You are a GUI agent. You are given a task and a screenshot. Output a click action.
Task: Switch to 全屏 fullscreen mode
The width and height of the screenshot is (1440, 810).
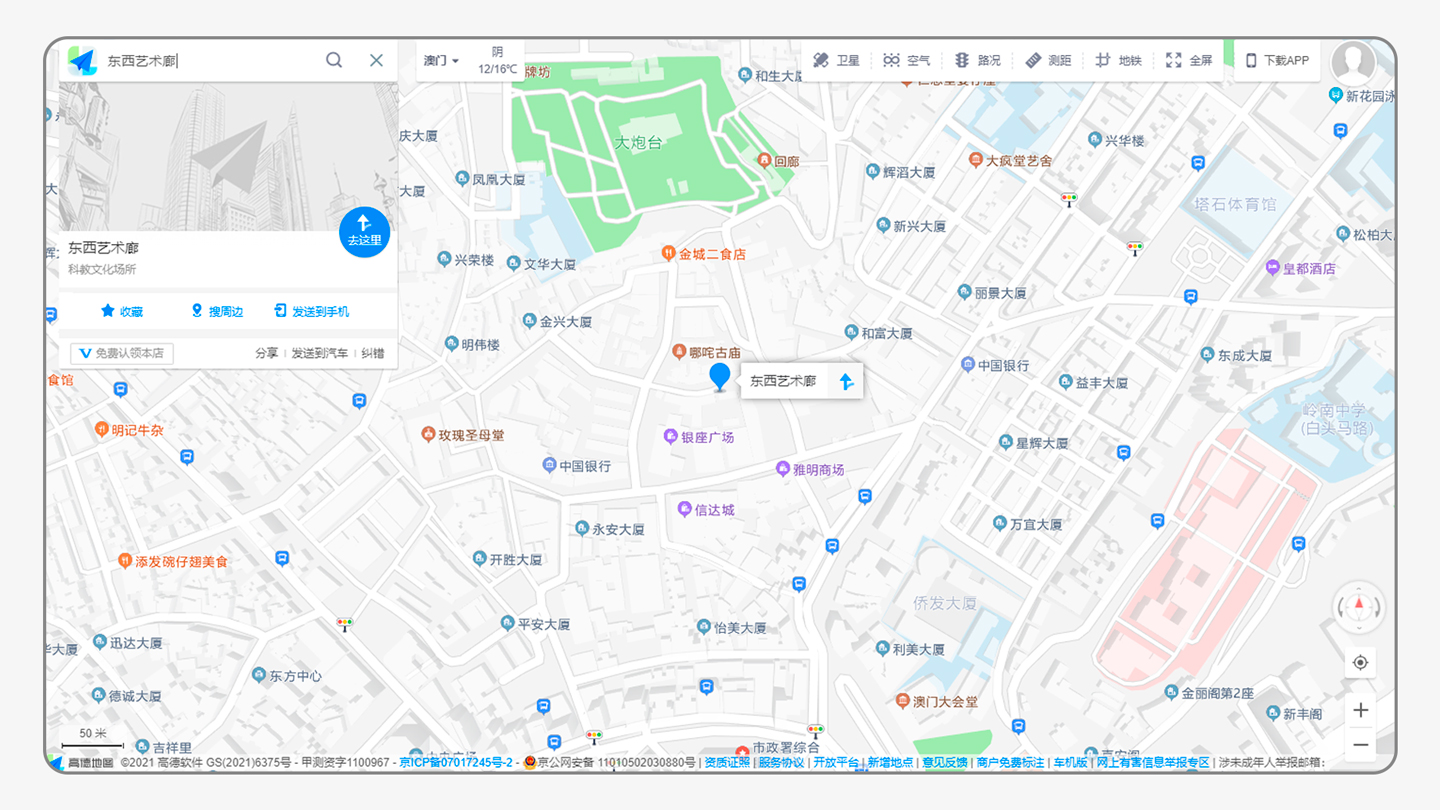1189,60
